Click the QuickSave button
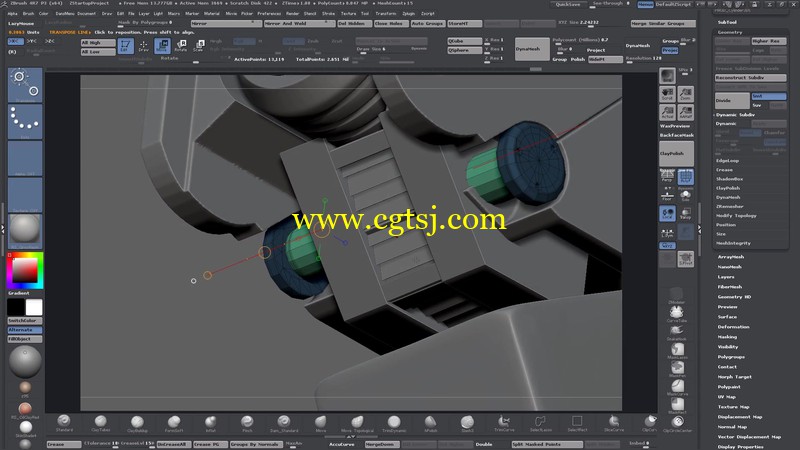The image size is (800, 450). click(x=568, y=4)
